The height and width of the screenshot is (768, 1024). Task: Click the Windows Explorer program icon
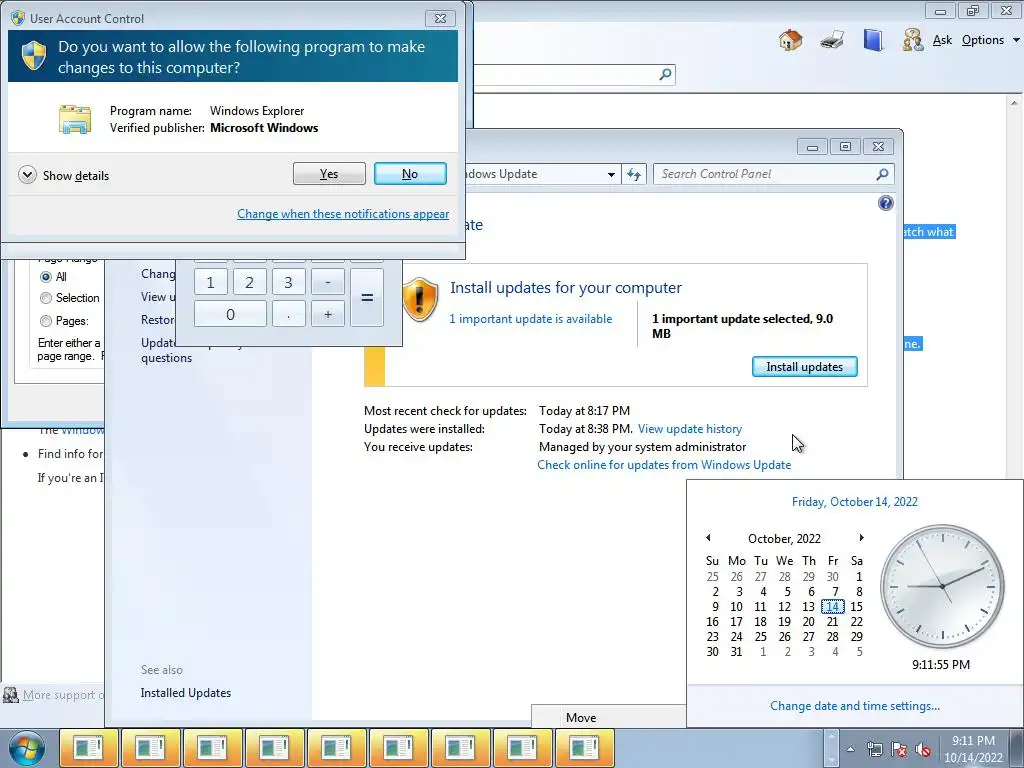point(75,119)
